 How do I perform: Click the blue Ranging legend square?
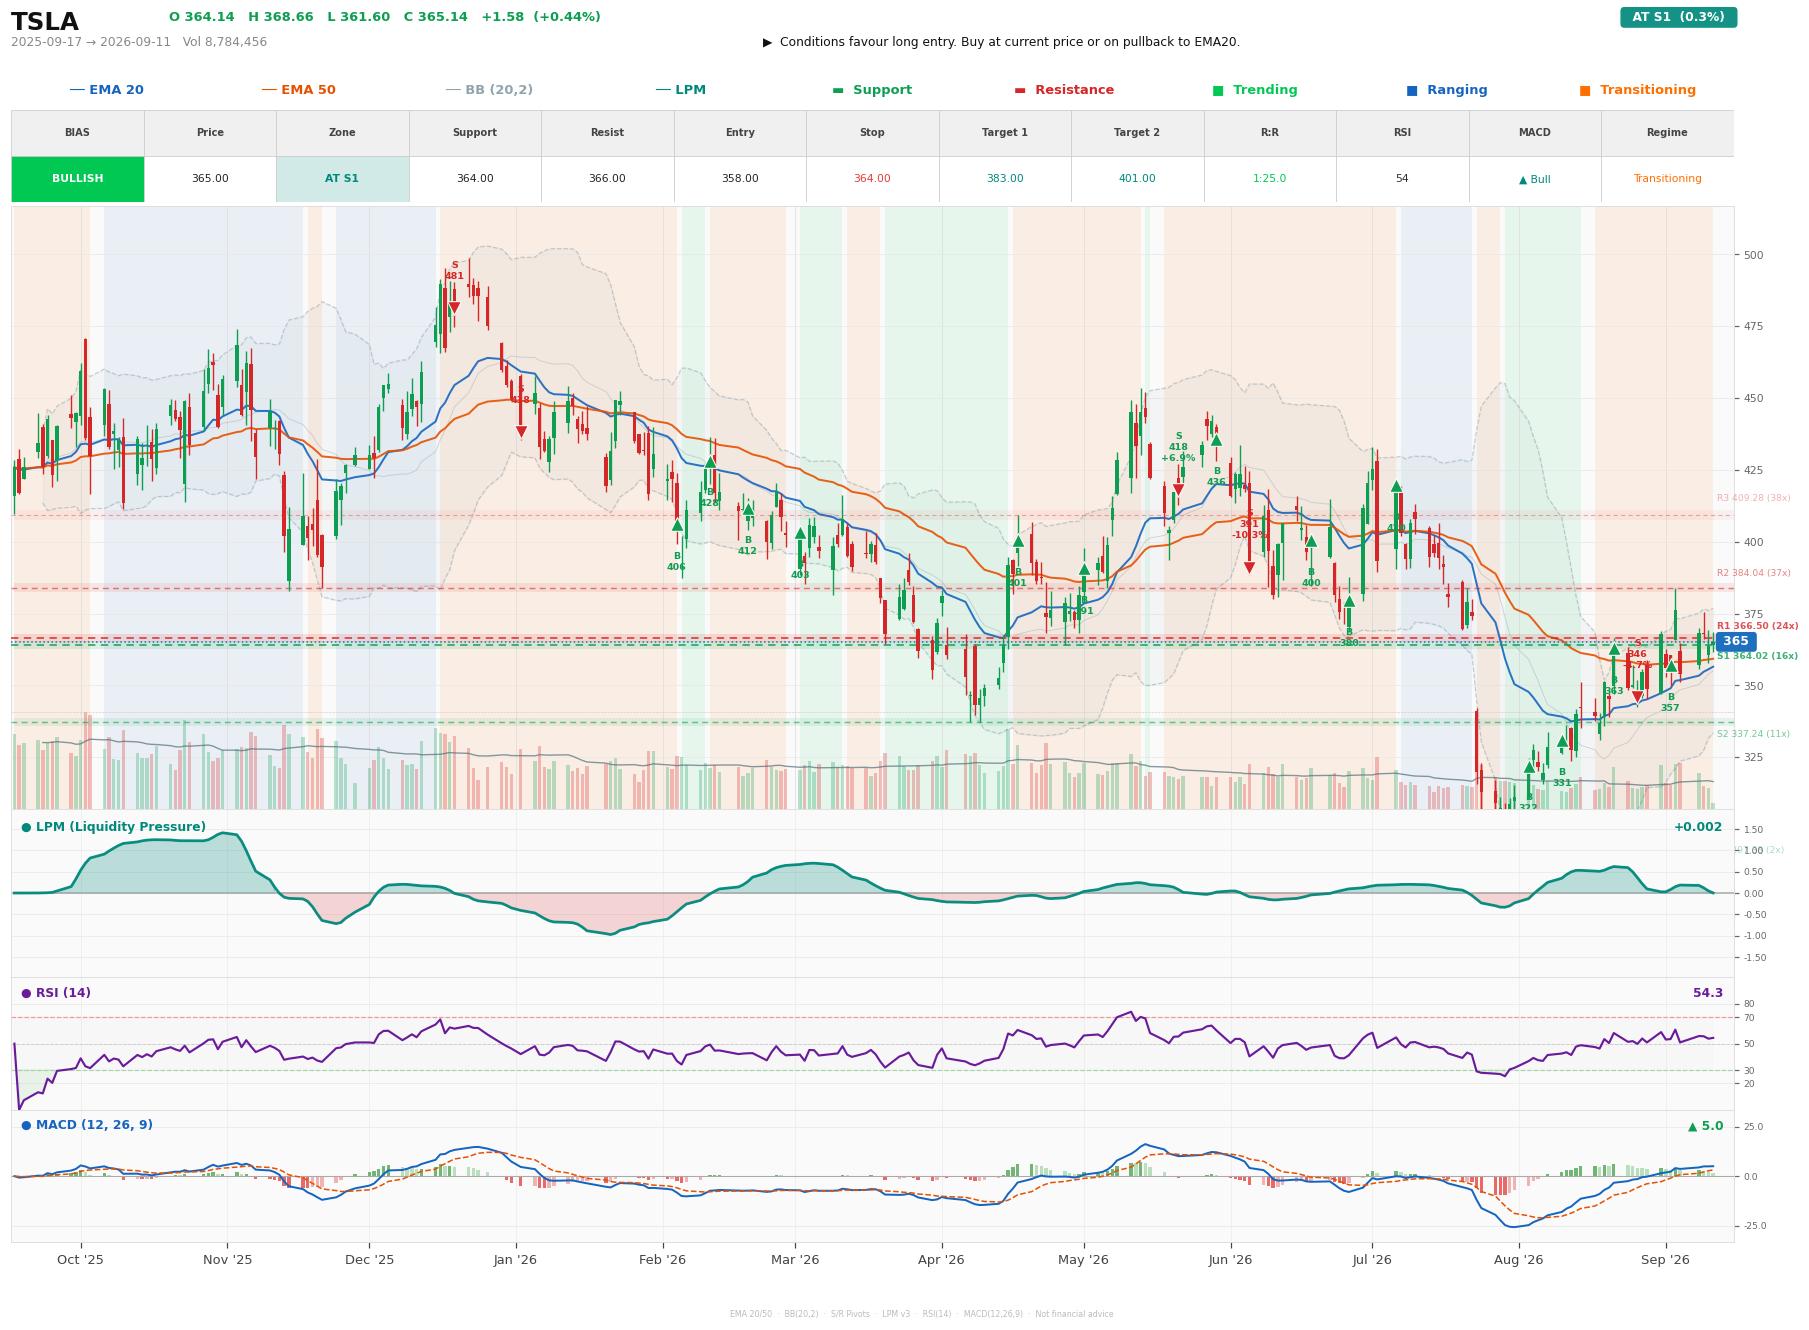(1412, 90)
